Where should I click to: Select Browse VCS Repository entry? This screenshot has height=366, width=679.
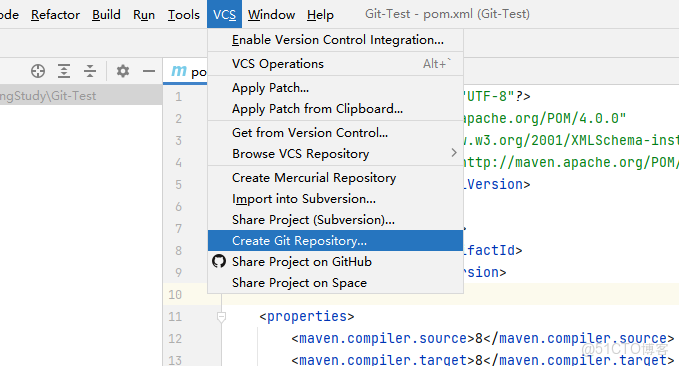[336, 154]
